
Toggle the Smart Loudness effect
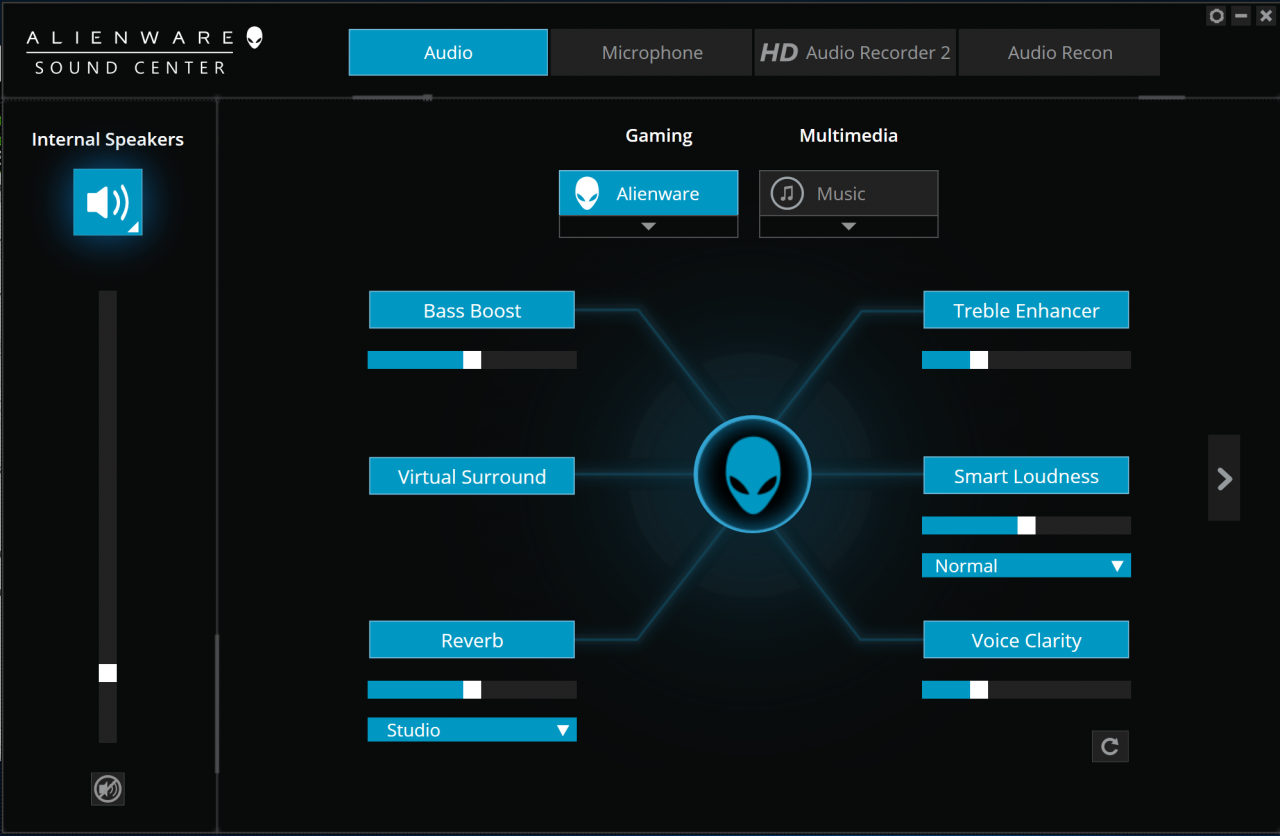[x=1026, y=476]
